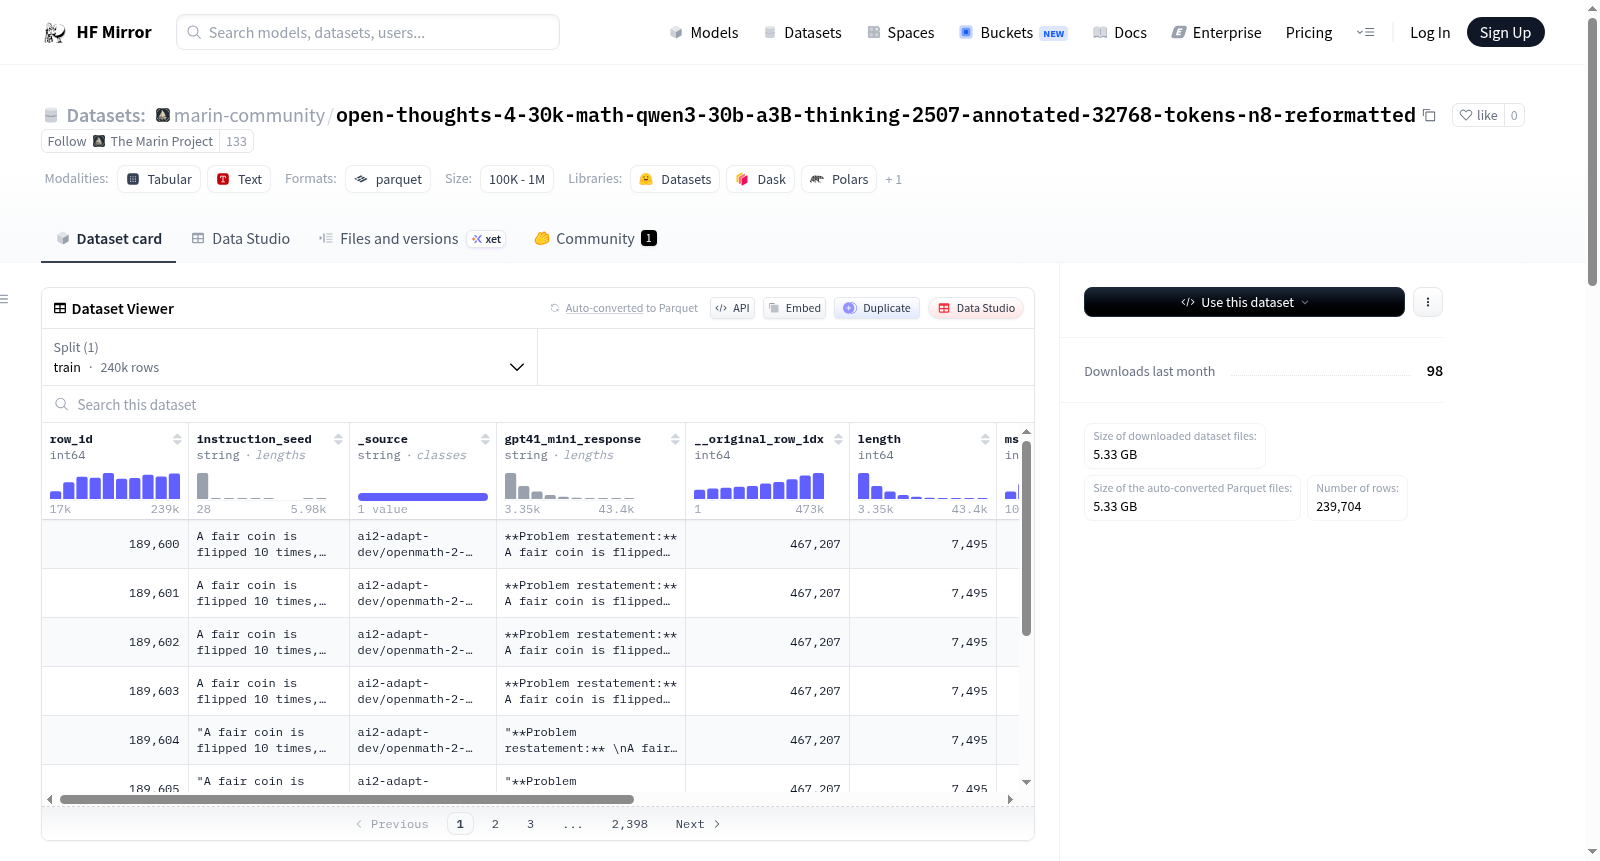Screen dimensions: 1600x861
Task: Go to the Pricing page
Action: [1308, 32]
